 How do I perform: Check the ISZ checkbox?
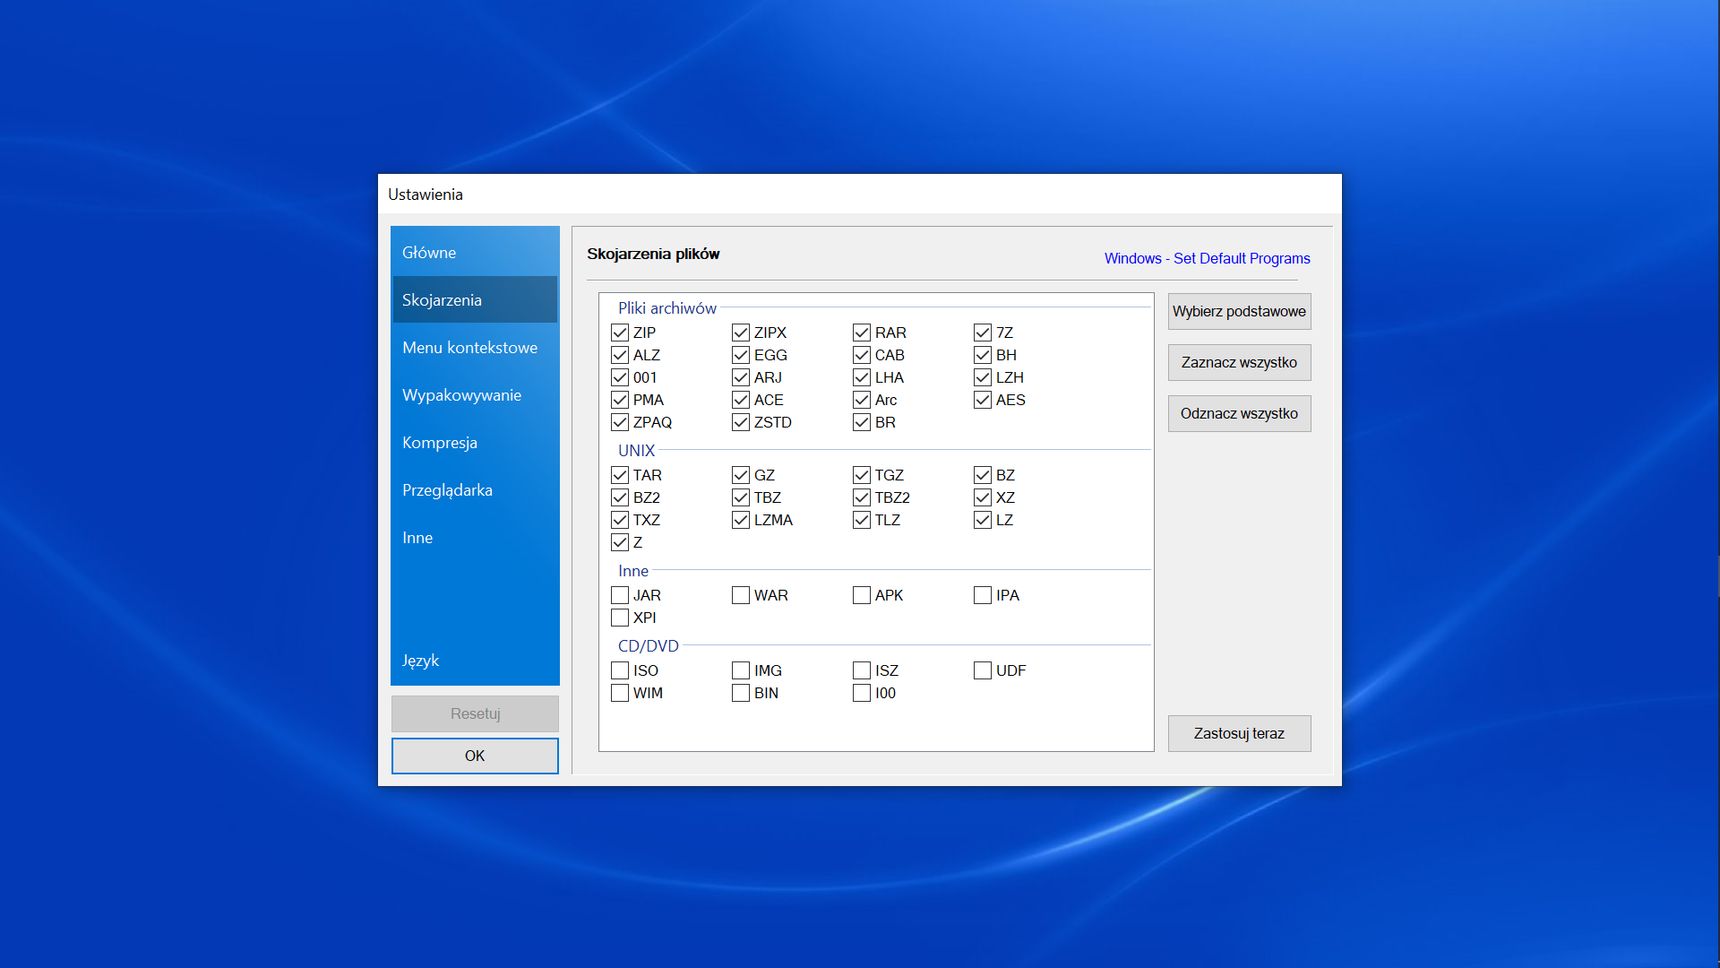(x=862, y=670)
